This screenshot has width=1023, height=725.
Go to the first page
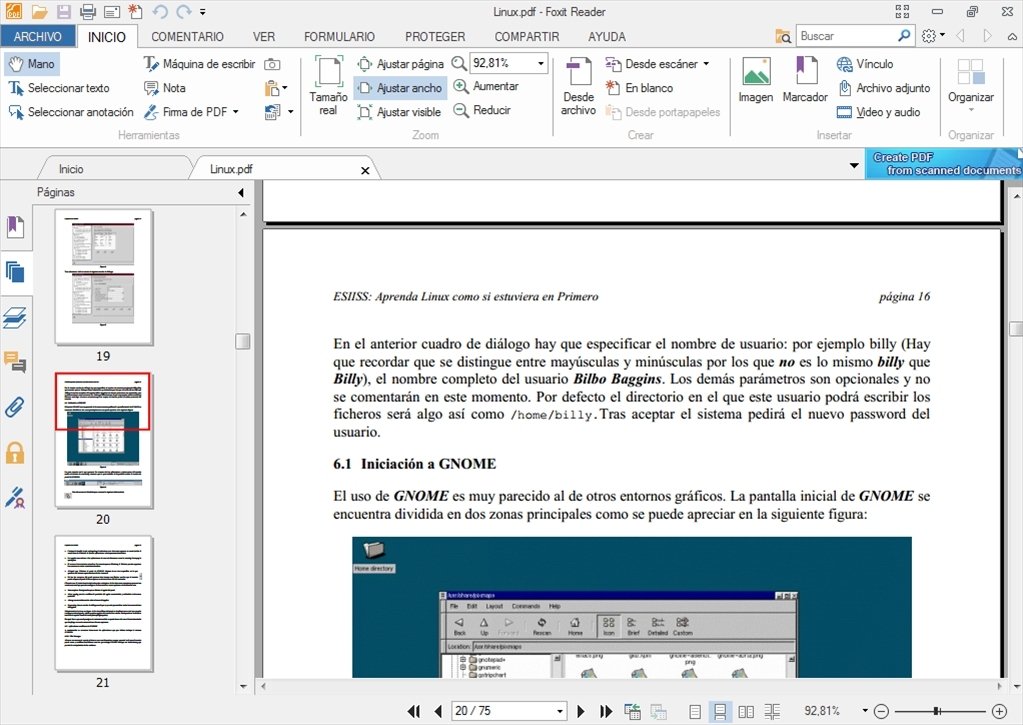tap(414, 711)
